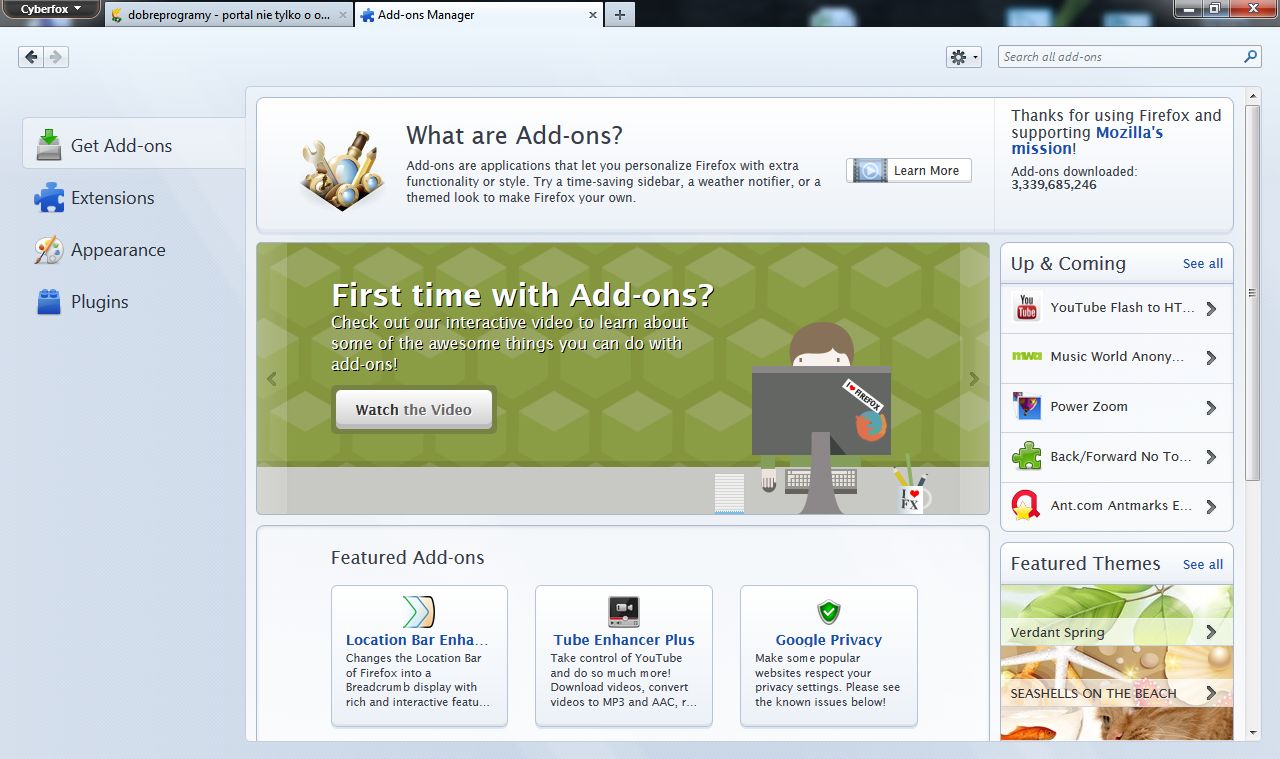Click the Music World Anonymous mwa icon

[x=1026, y=356]
